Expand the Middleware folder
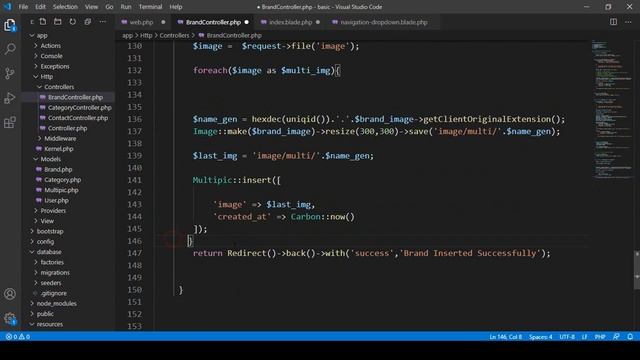Viewport: 640px width, 360px height. (x=60, y=138)
